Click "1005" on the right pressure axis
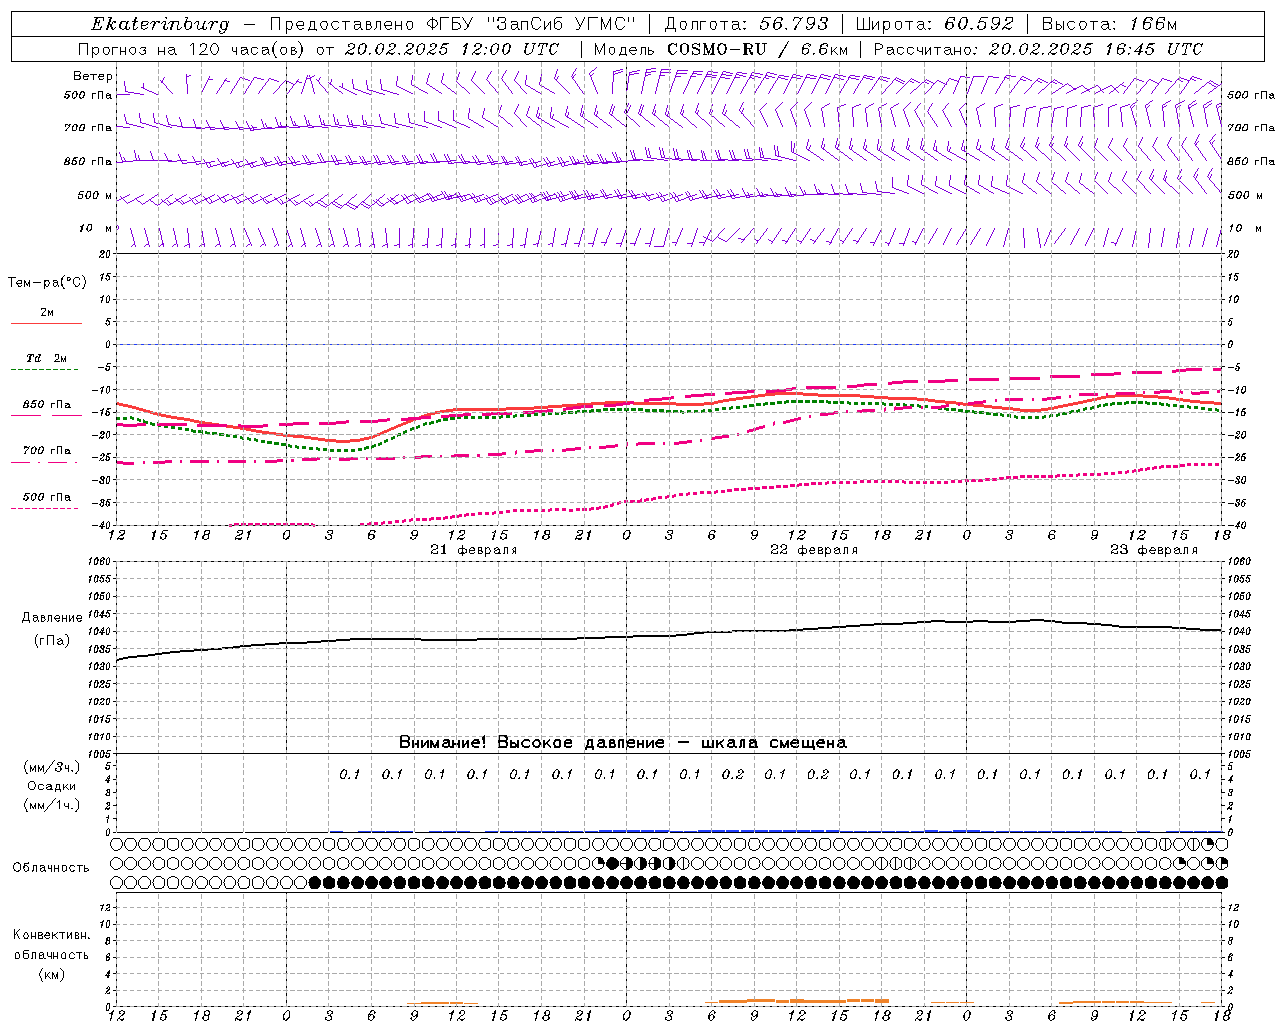This screenshot has height=1024, width=1280. (1239, 754)
